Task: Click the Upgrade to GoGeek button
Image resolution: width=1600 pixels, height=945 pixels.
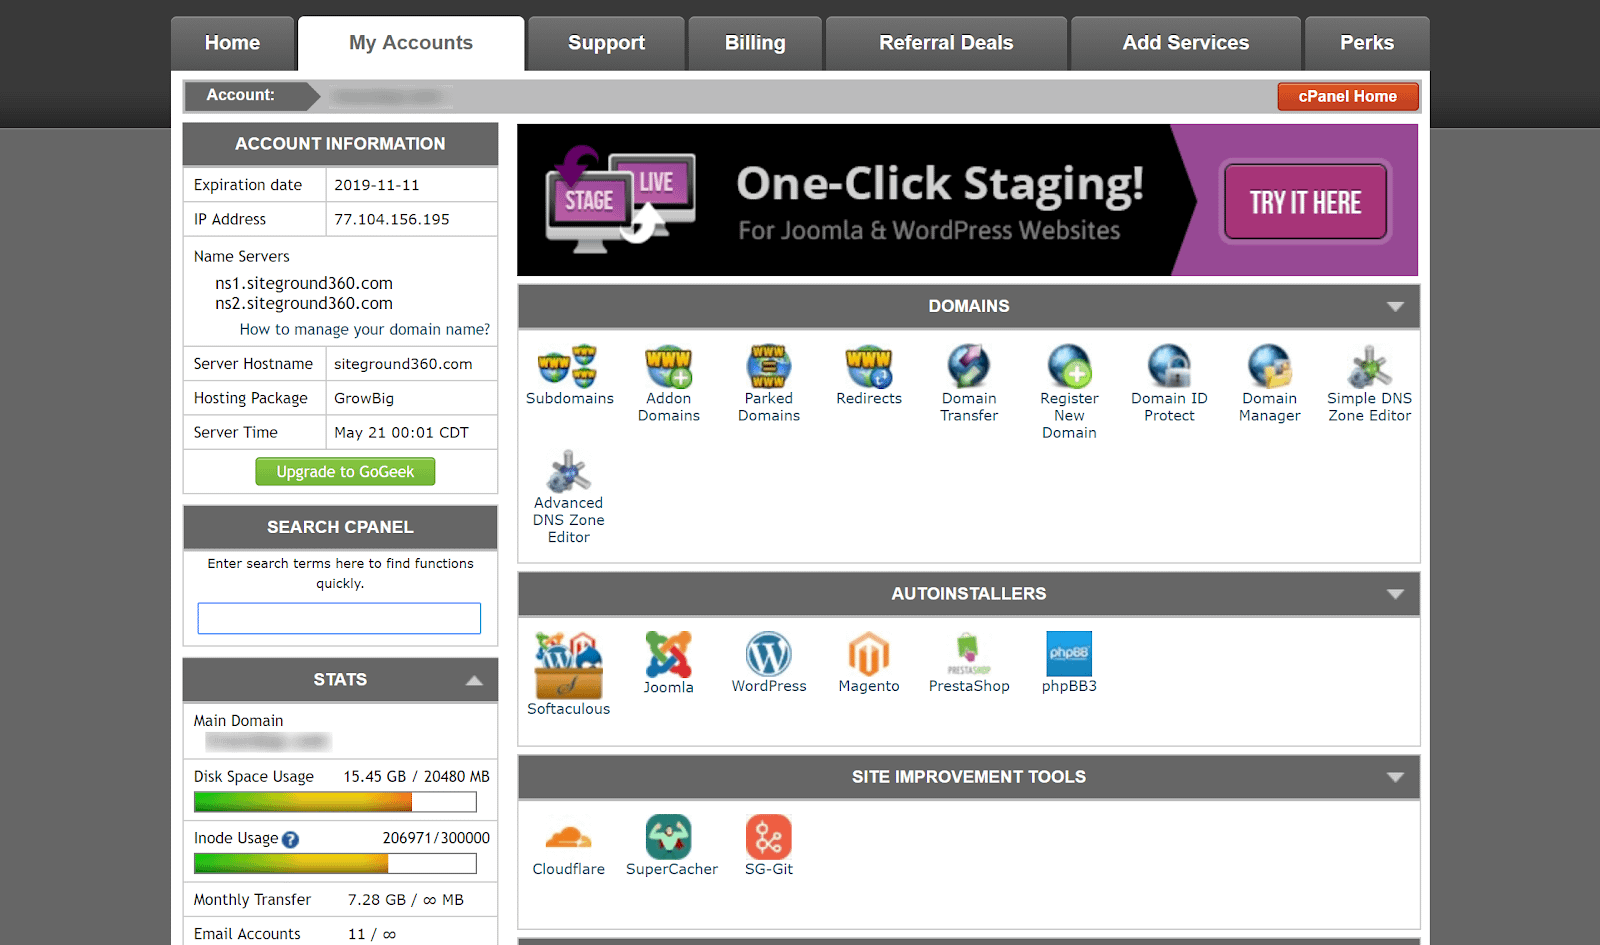Action: click(x=345, y=471)
